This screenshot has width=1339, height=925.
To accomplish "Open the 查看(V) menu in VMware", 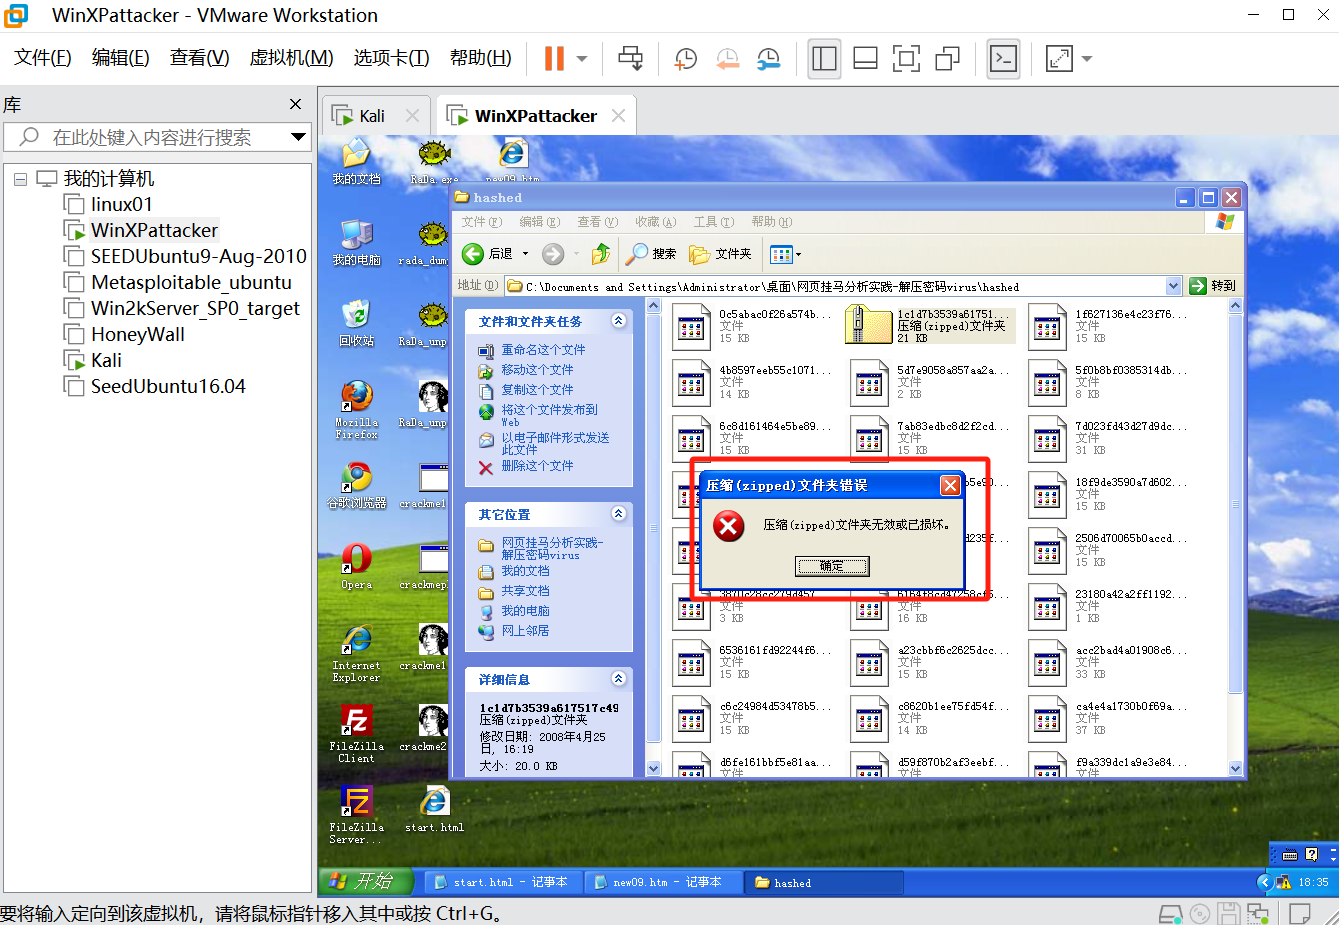I will (199, 58).
